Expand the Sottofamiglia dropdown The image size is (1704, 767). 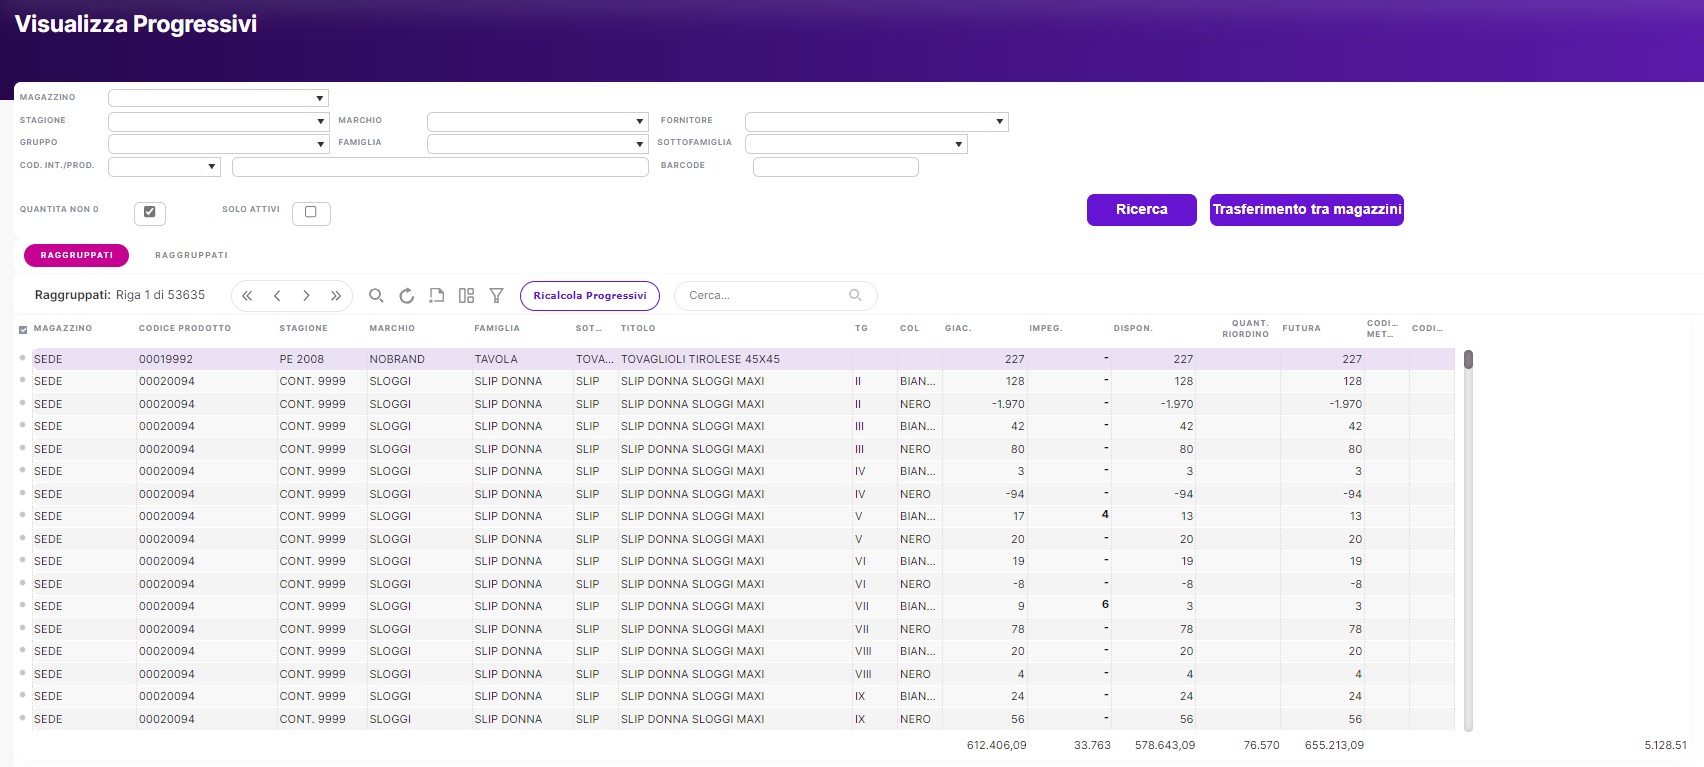(x=856, y=144)
